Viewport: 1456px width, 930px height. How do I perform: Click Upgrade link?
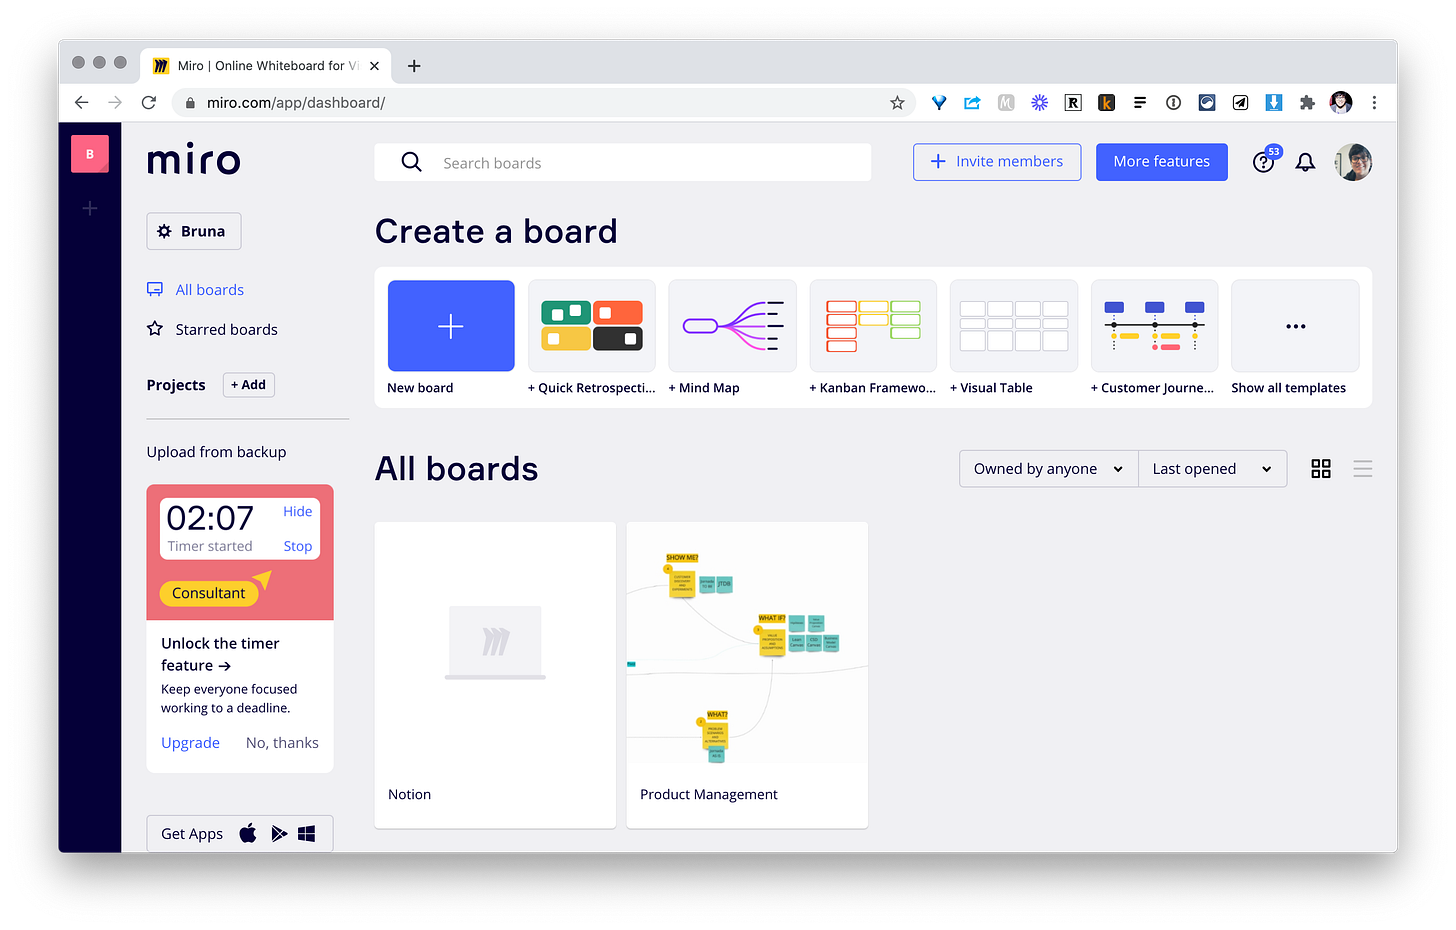pos(190,743)
